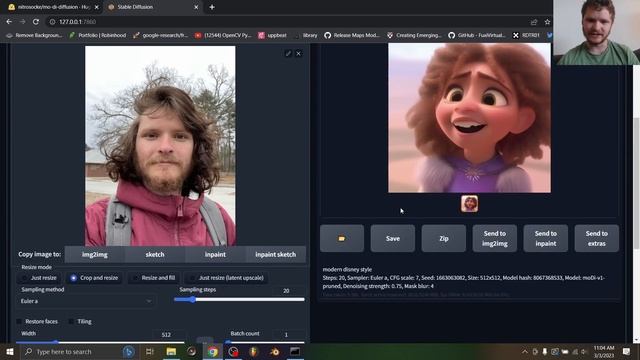
Task: Open the terminal window from the taskbar
Action: (x=295, y=351)
